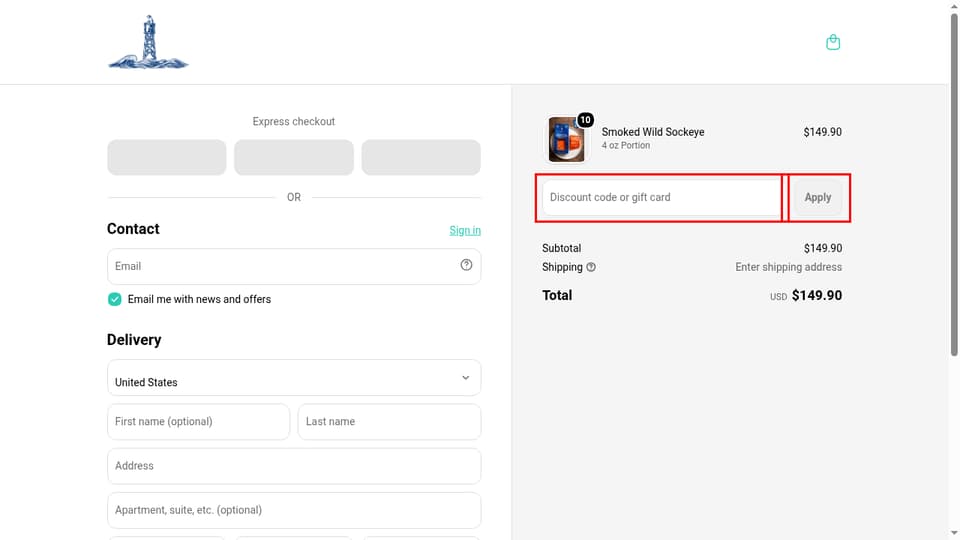This screenshot has width=960, height=540.
Task: Click the Total amount $149.90 with USD
Action: click(806, 296)
